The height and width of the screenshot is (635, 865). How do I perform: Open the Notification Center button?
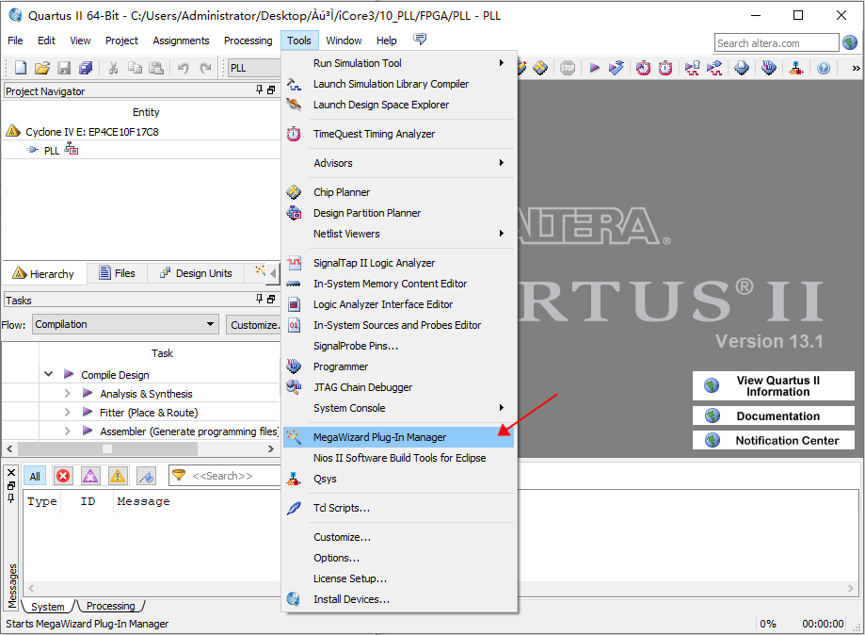(x=773, y=440)
